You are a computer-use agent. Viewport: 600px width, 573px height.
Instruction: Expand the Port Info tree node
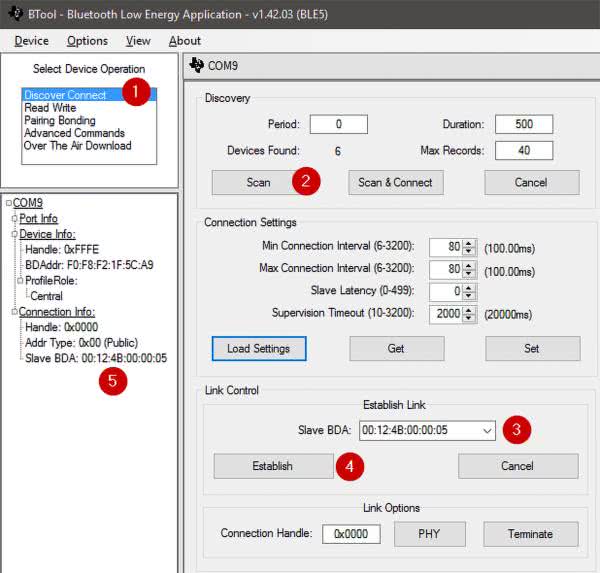[x=15, y=218]
